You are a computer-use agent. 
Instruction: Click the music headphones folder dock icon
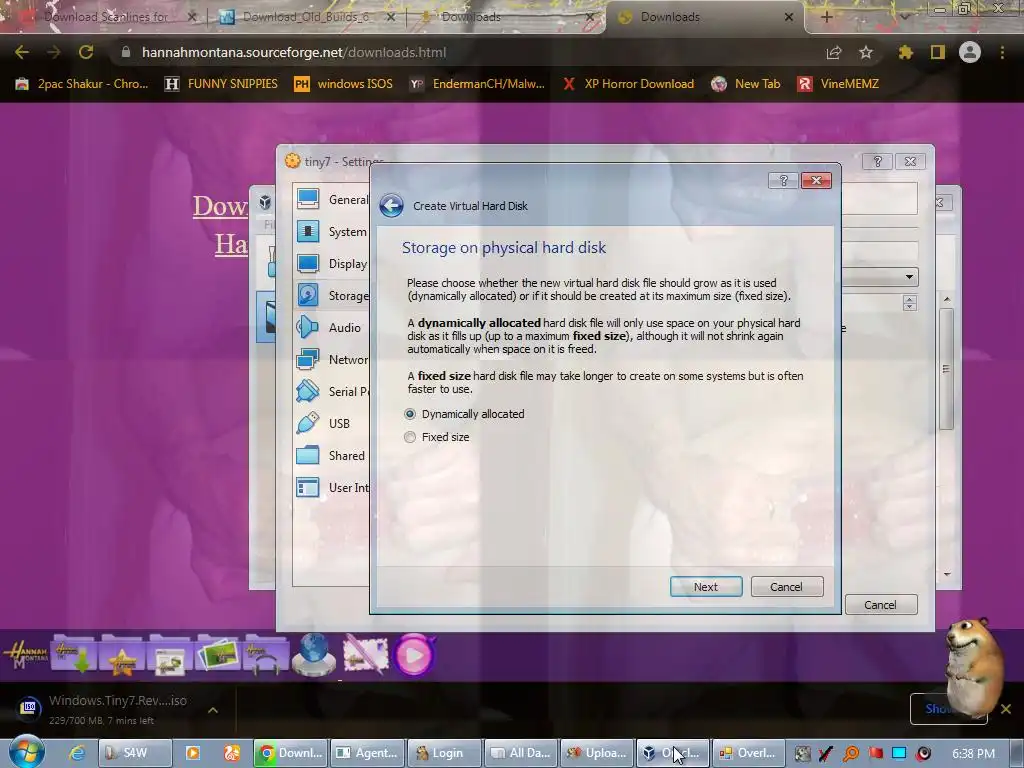click(x=266, y=654)
